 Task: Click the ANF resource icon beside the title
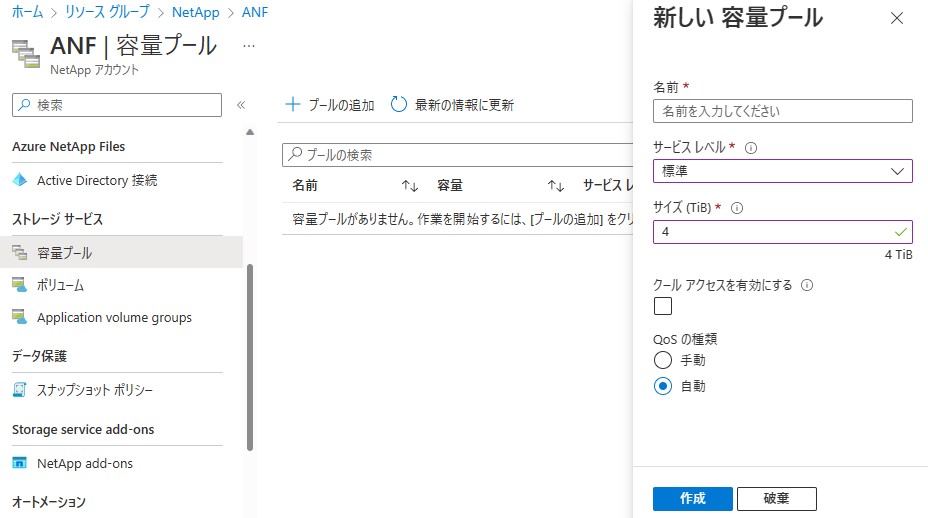[26, 54]
